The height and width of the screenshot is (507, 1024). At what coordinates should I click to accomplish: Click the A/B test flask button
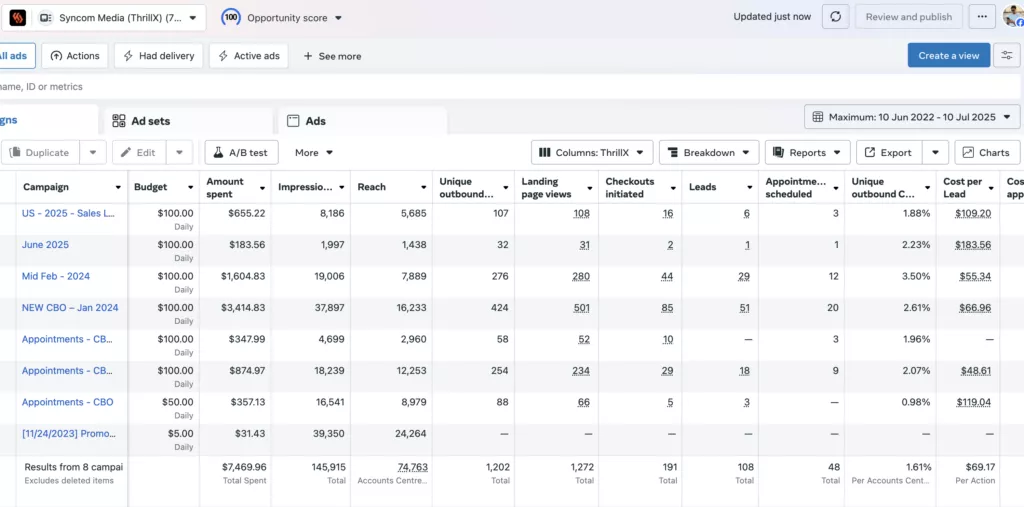pos(241,153)
